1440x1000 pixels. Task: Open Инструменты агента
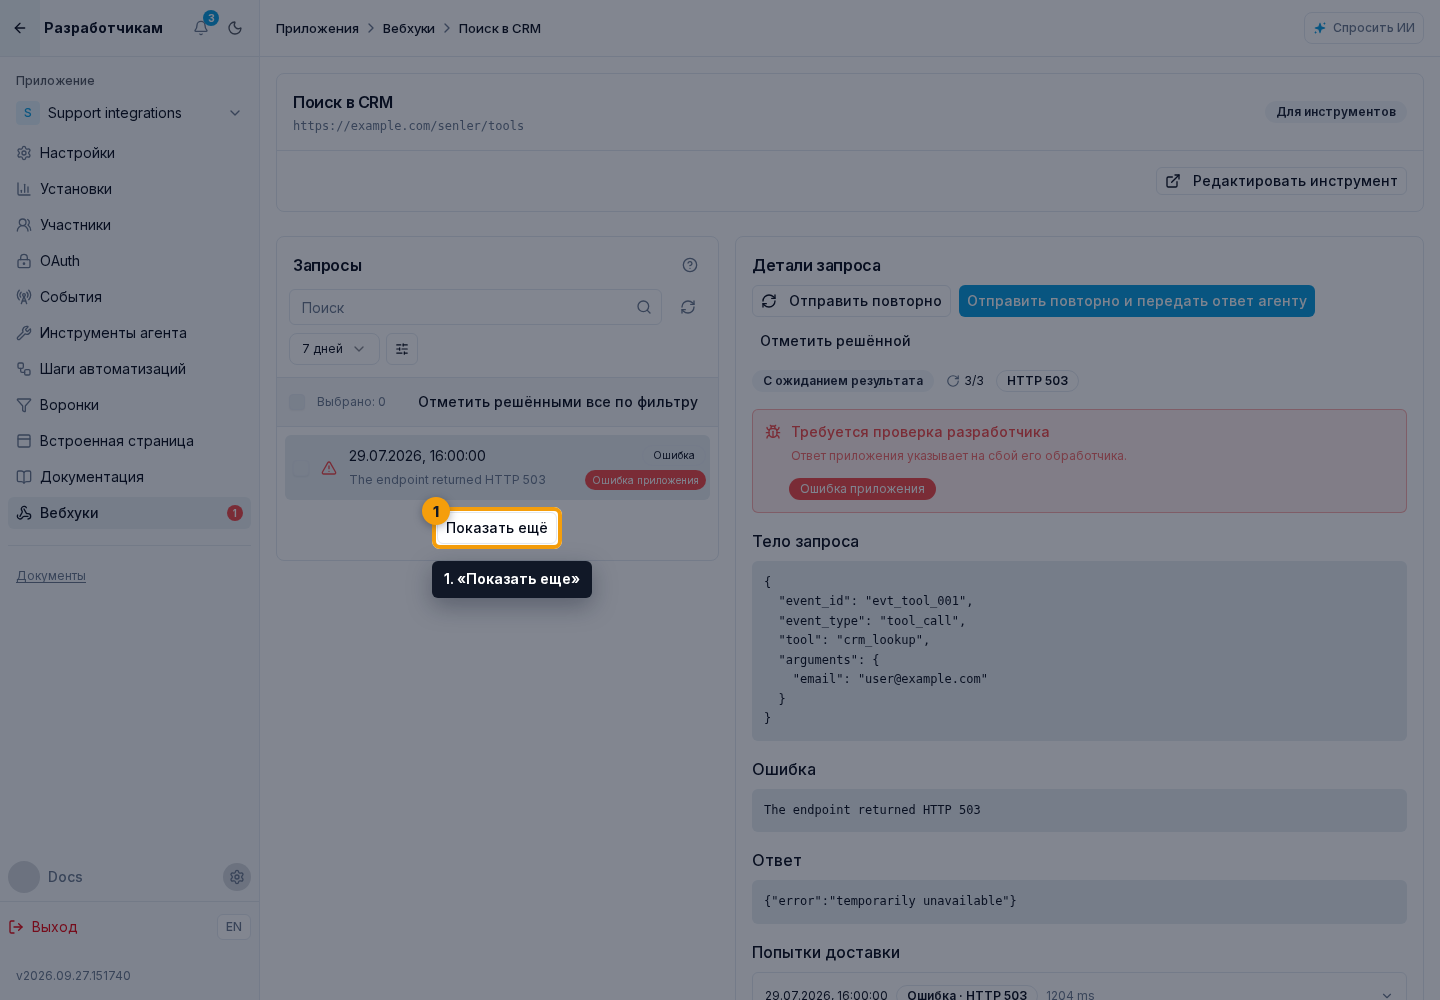[129, 333]
